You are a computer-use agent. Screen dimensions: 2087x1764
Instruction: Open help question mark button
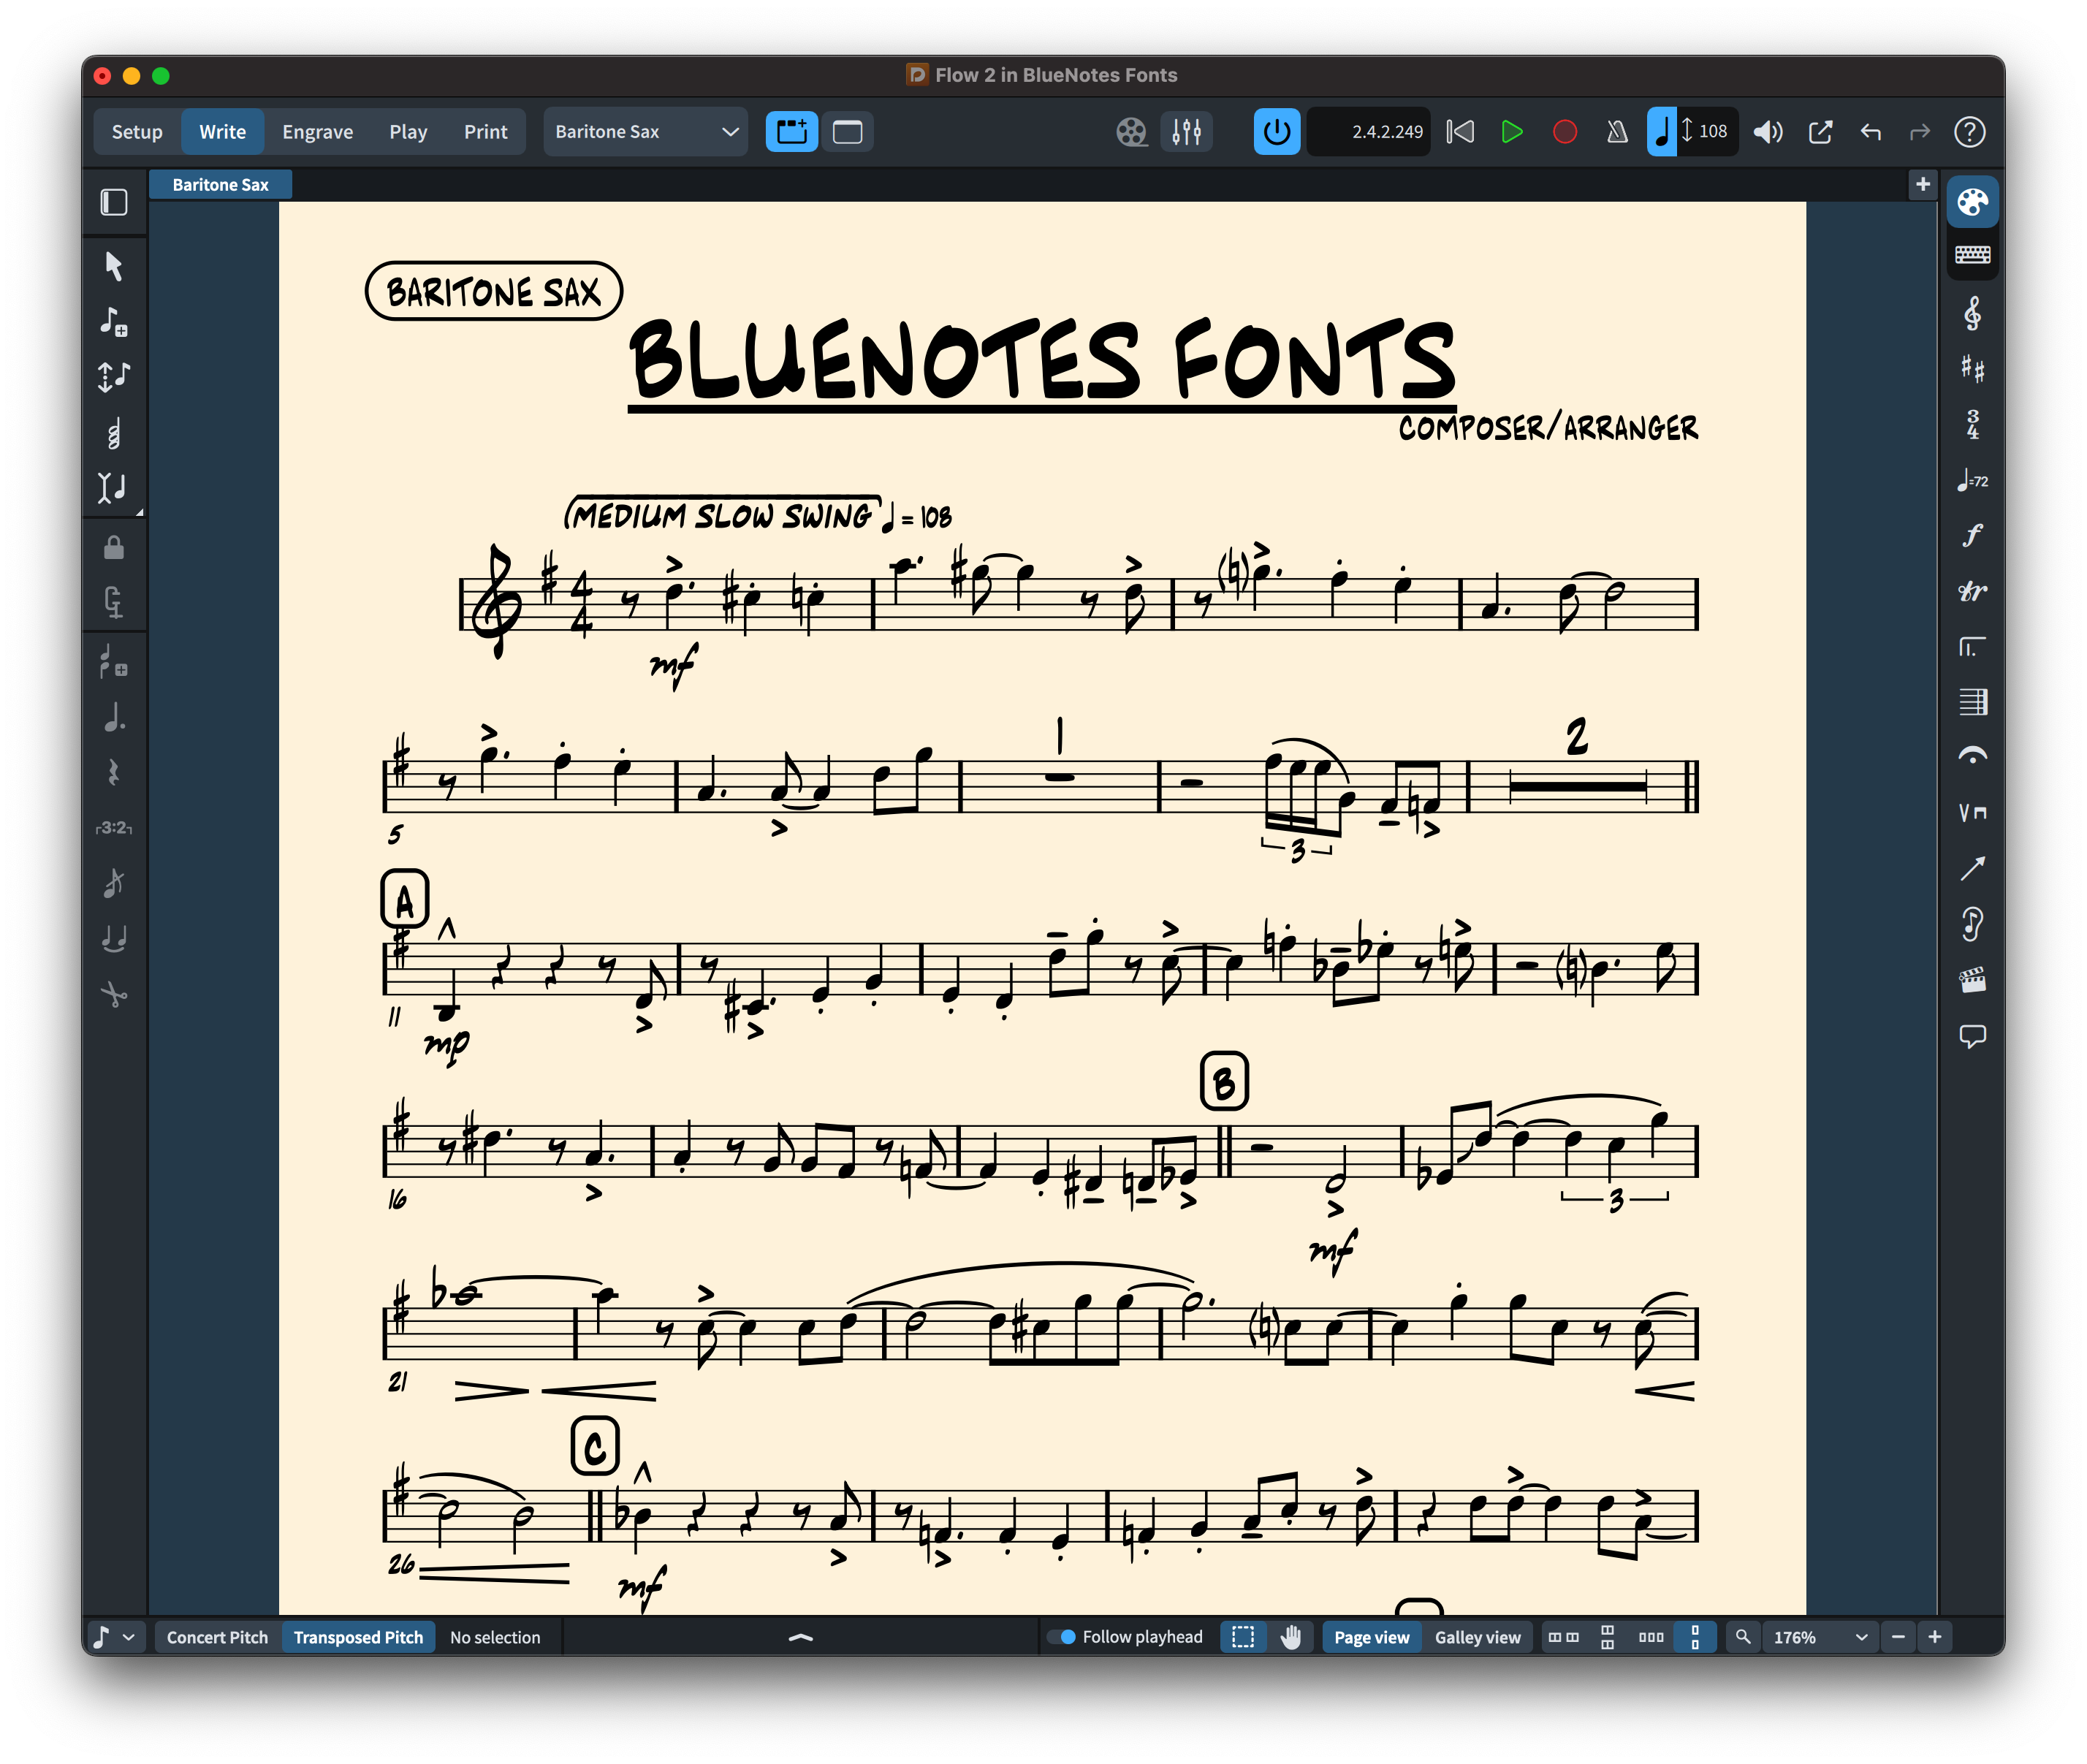(x=1969, y=132)
